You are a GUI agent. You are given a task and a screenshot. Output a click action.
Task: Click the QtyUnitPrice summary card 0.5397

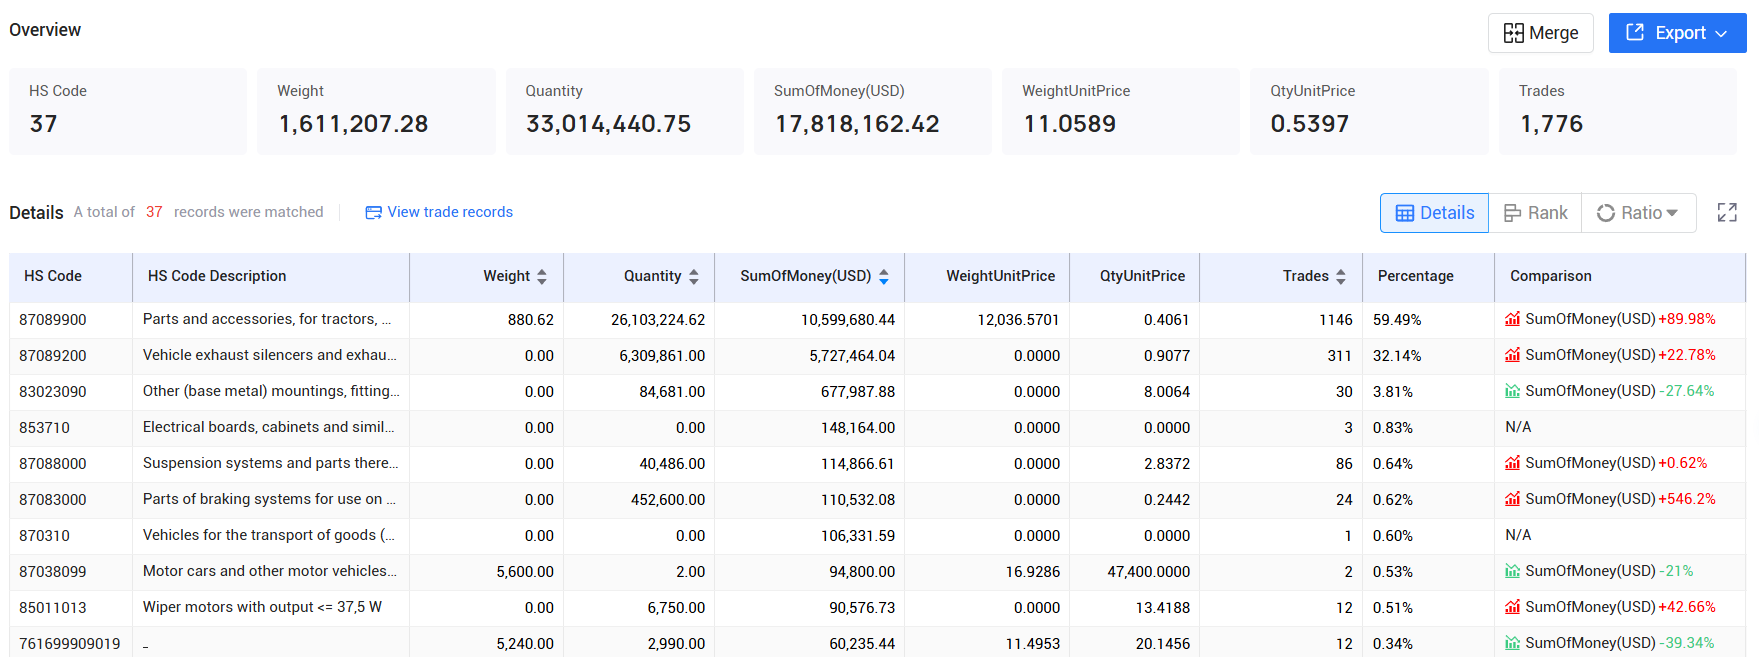click(x=1369, y=111)
